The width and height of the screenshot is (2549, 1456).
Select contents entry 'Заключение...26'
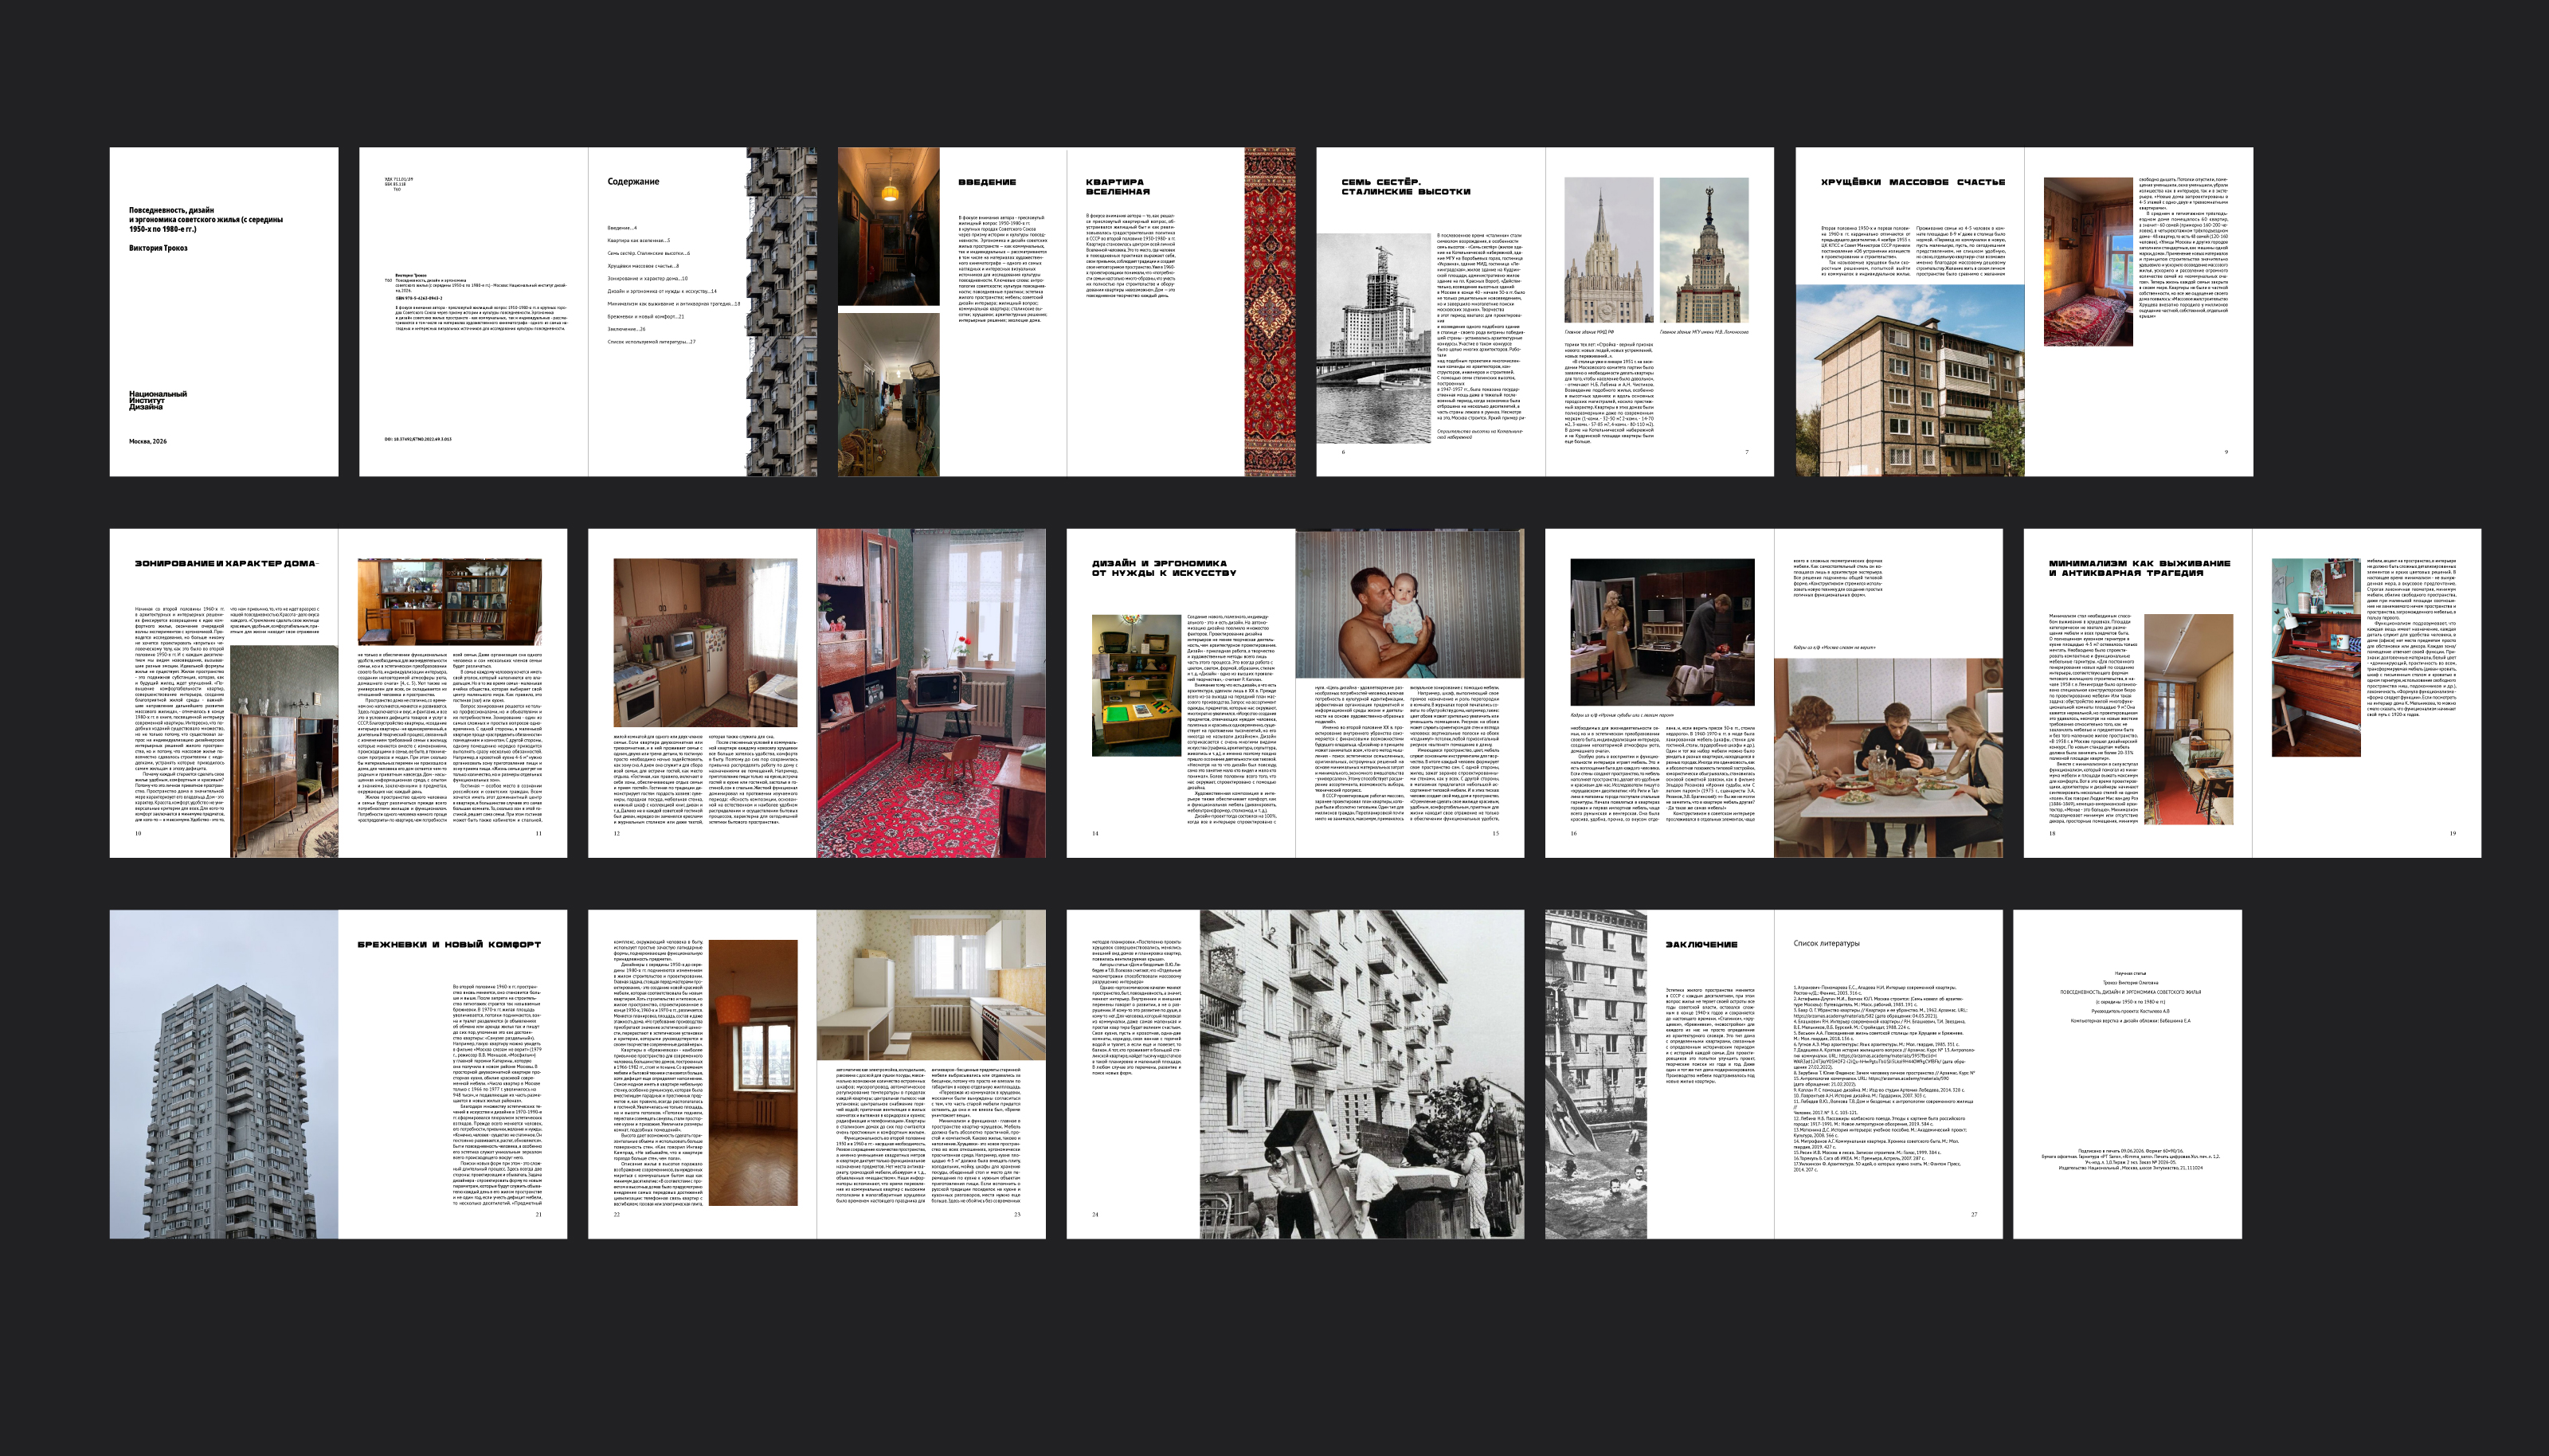point(626,329)
